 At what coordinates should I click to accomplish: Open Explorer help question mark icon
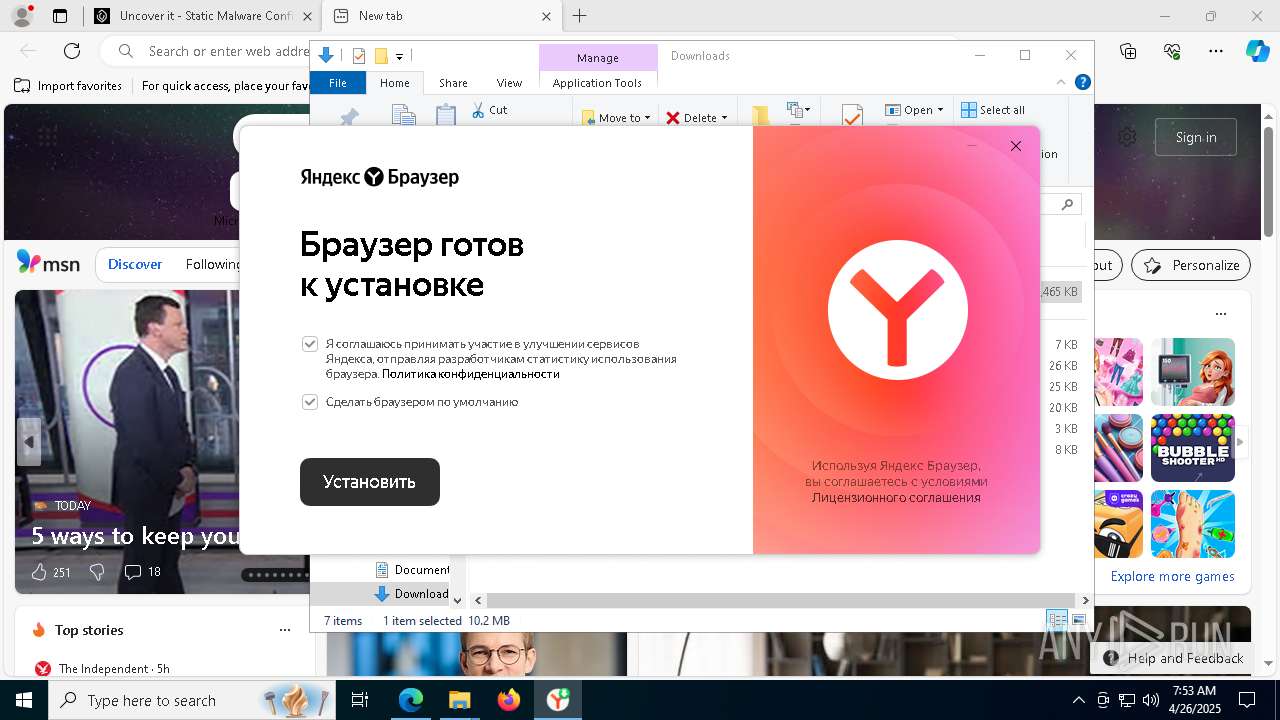(x=1082, y=82)
